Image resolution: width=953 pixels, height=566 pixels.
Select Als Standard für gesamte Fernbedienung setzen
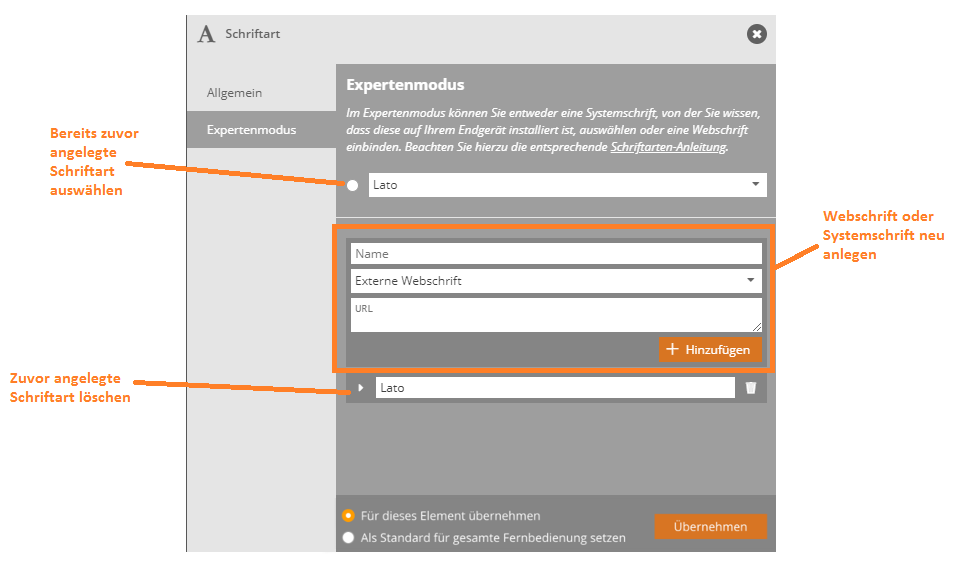(x=348, y=538)
